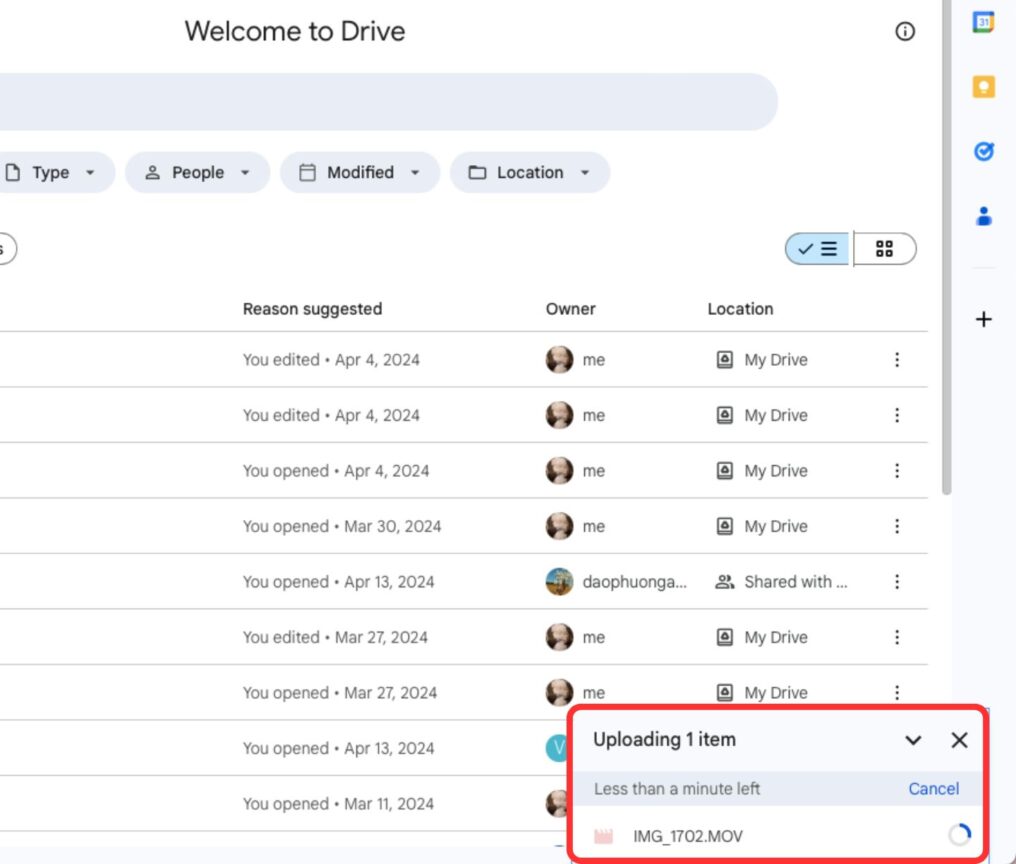This screenshot has height=864, width=1016.
Task: Click the info icon beside Welcome to Drive
Action: 904,32
